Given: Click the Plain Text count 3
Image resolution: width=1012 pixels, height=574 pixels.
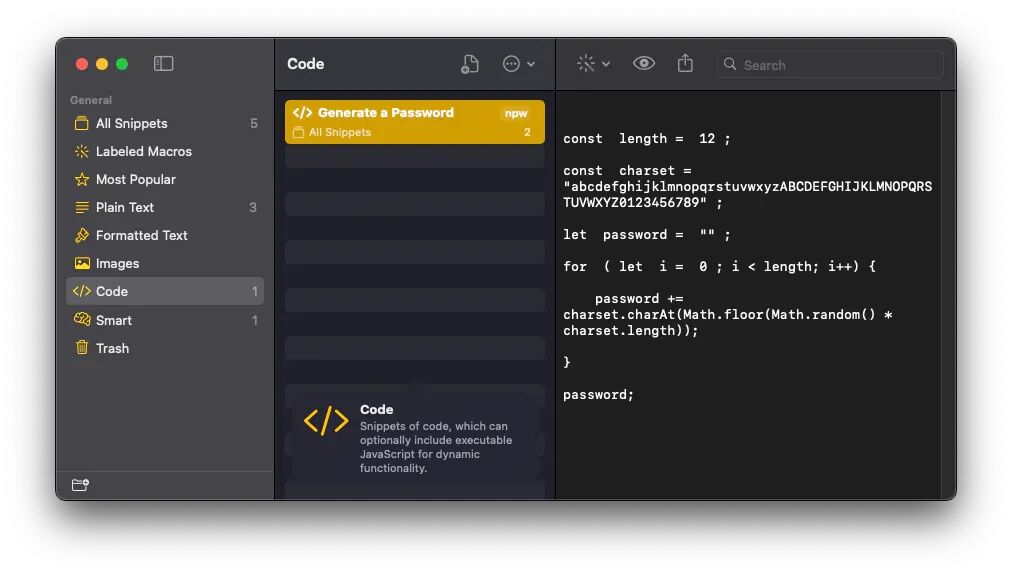Looking at the screenshot, I should pos(253,207).
